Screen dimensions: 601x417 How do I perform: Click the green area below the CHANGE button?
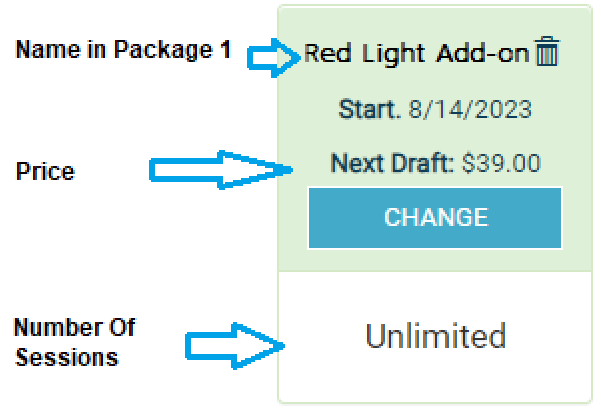(435, 260)
